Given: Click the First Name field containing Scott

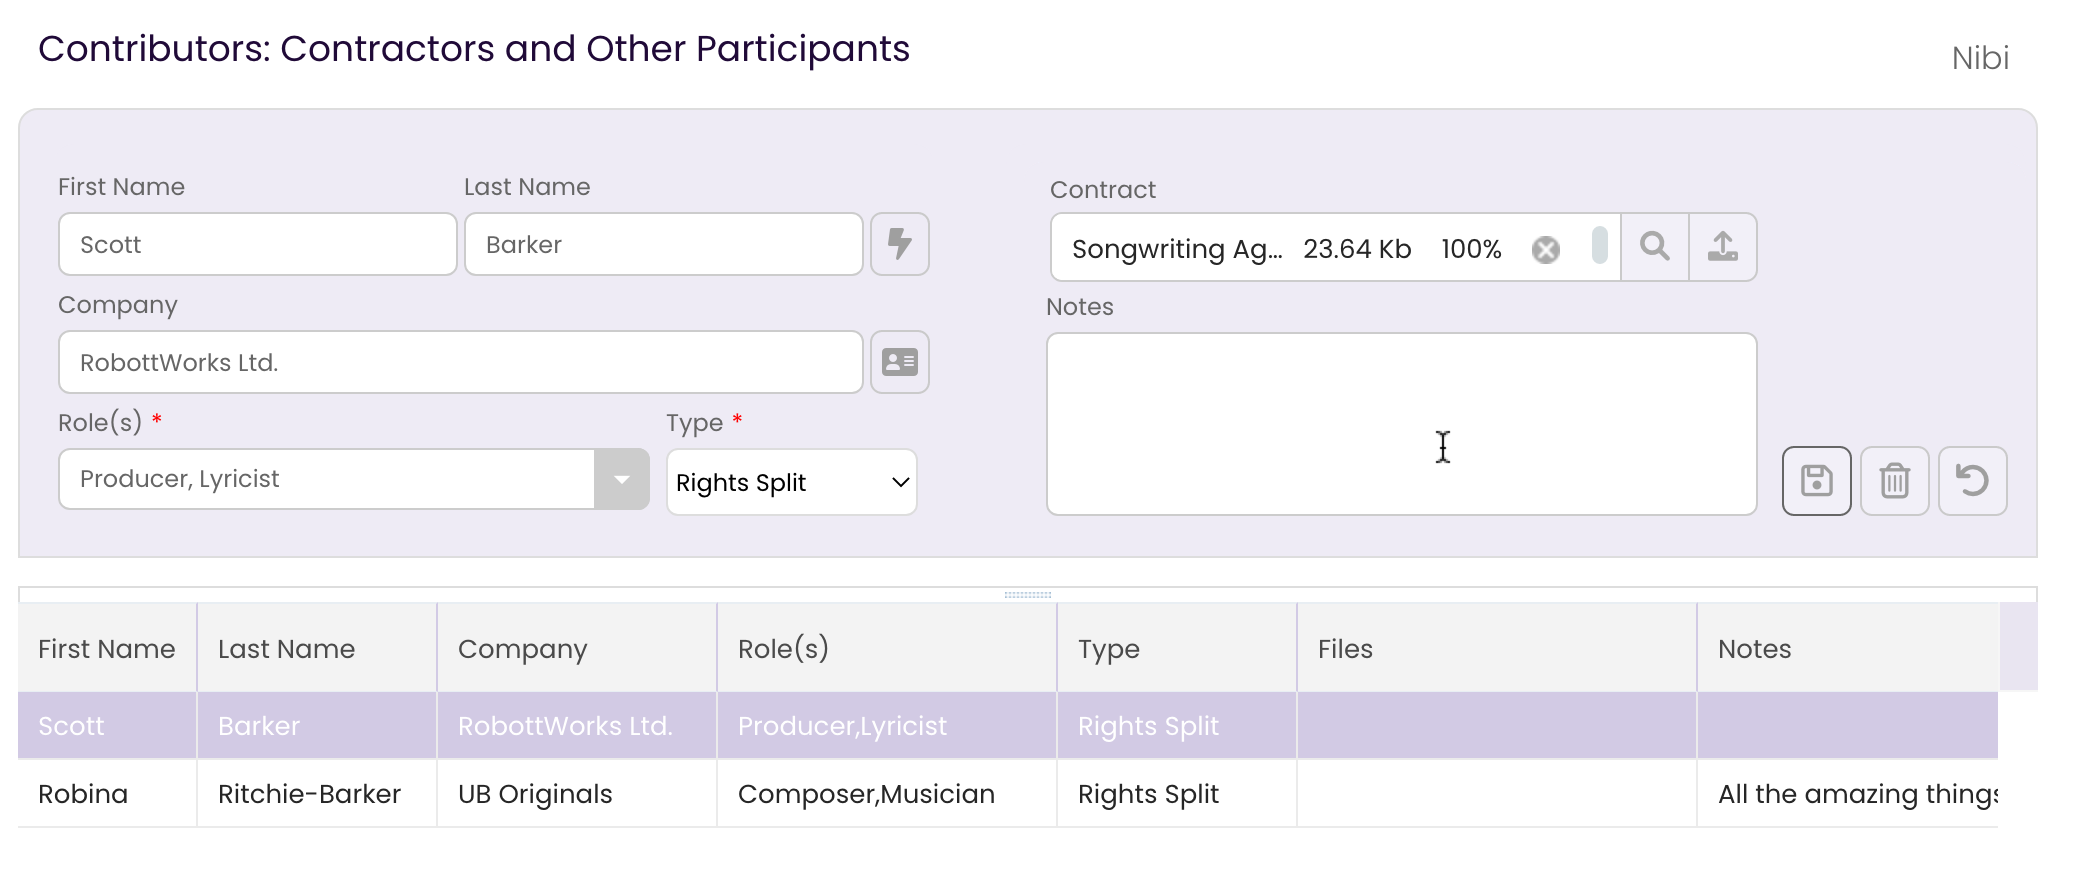Looking at the screenshot, I should (x=257, y=244).
